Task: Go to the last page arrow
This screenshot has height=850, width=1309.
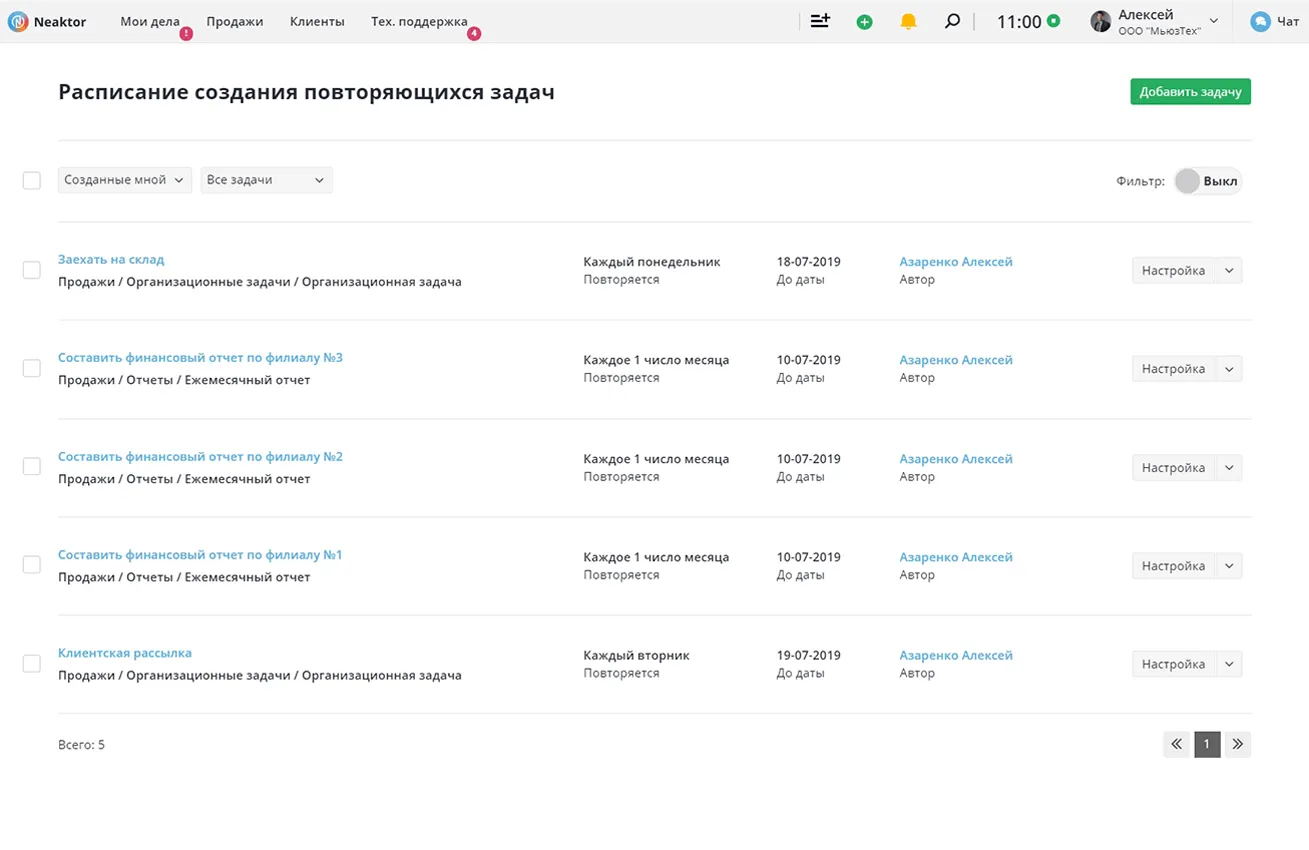Action: (1237, 744)
